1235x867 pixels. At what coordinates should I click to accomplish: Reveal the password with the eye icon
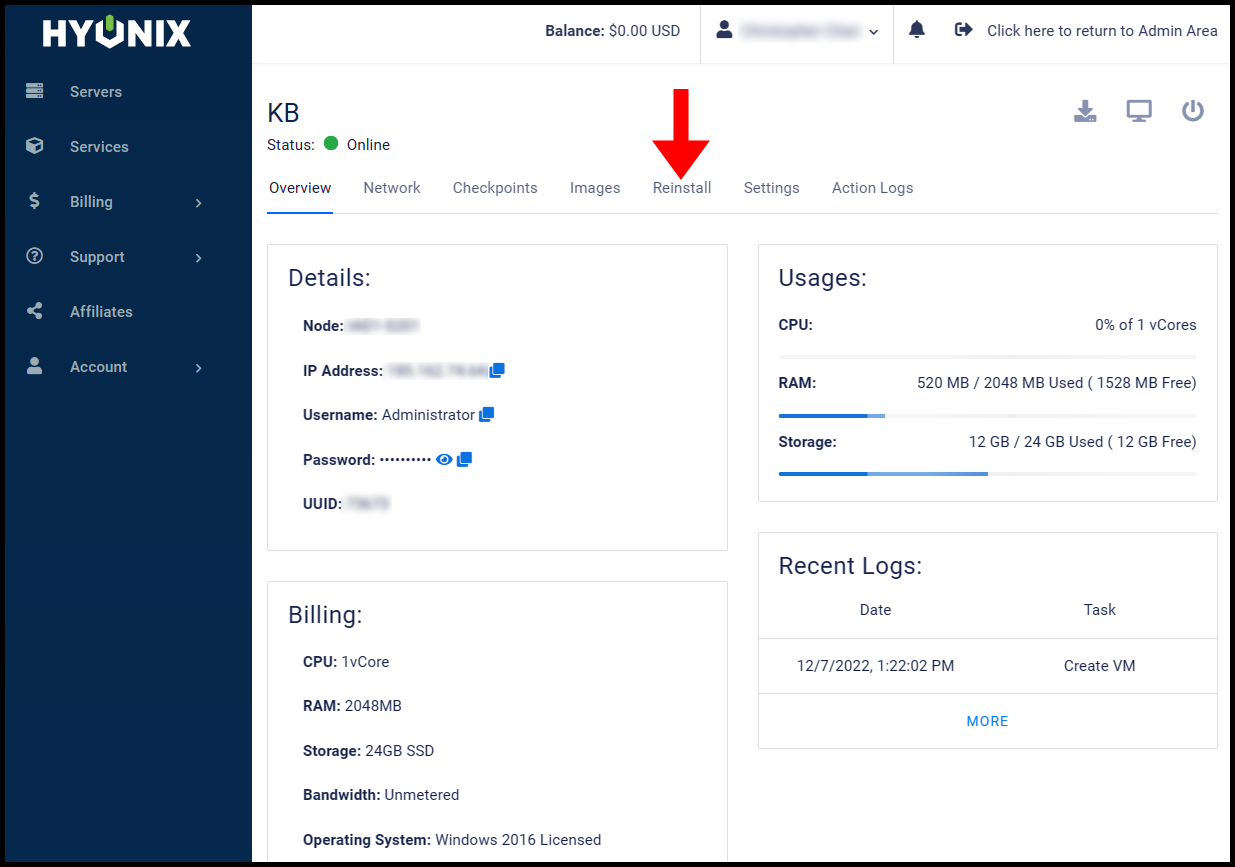point(443,459)
